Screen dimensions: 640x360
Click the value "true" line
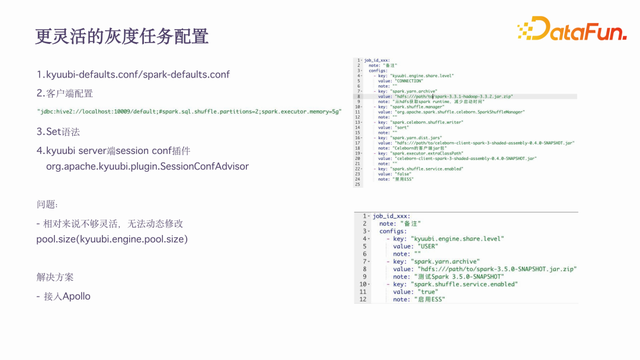click(415, 292)
